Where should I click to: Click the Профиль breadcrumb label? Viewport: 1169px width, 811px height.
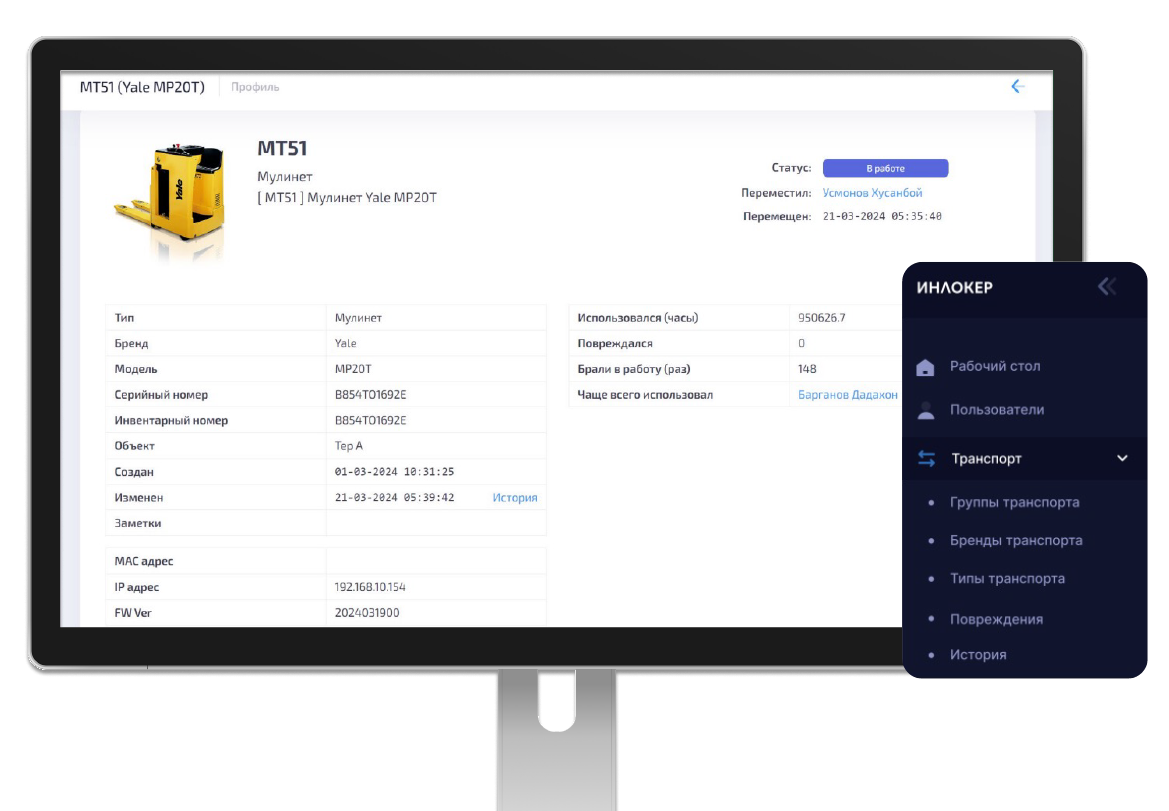coord(255,87)
